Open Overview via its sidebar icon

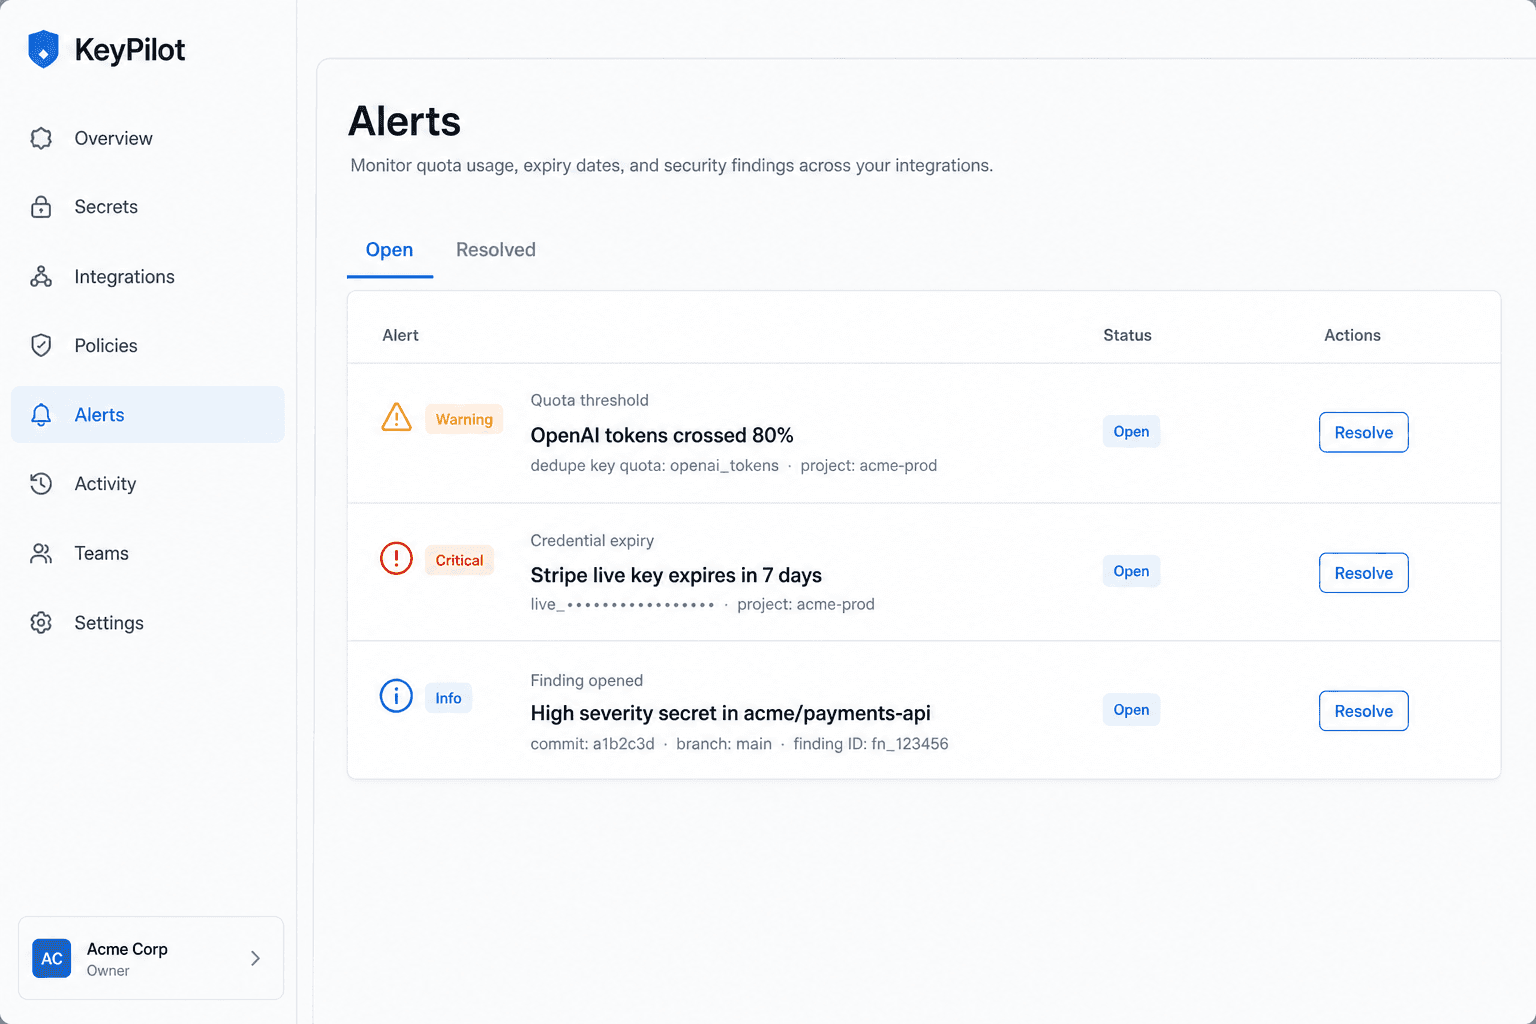tap(41, 138)
